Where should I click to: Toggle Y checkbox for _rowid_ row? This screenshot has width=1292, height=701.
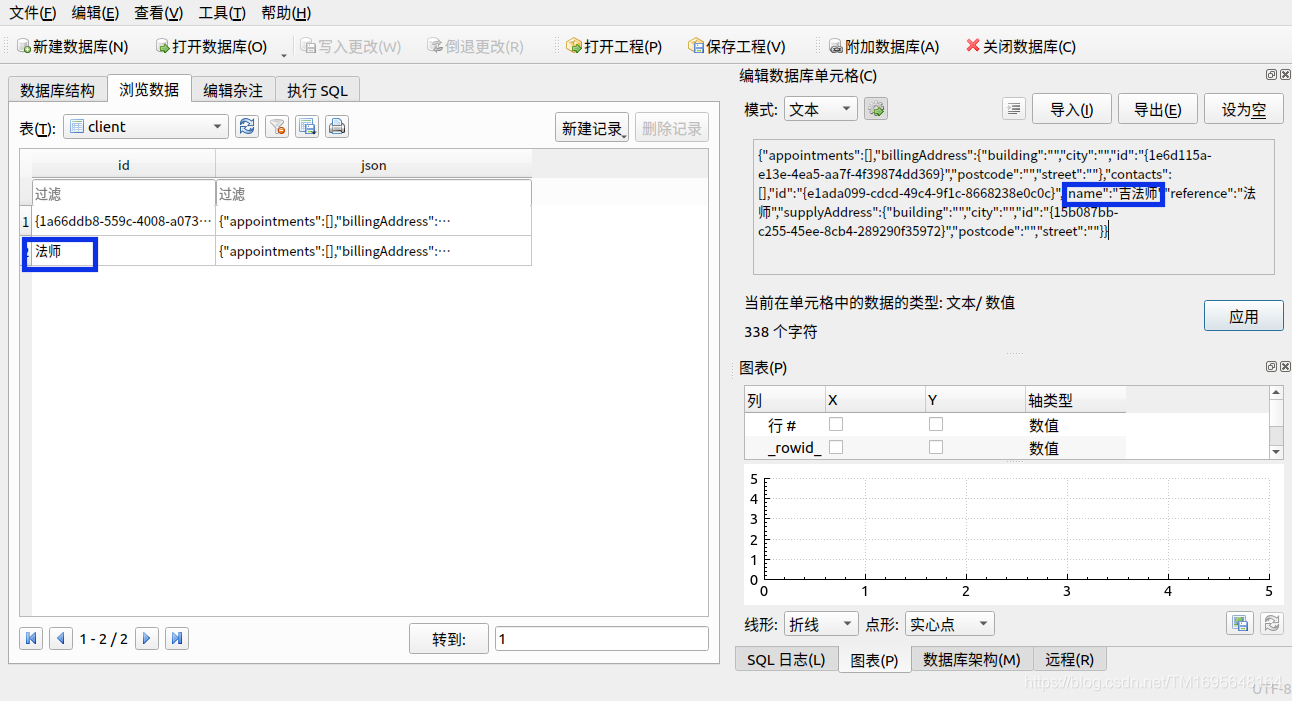[936, 447]
